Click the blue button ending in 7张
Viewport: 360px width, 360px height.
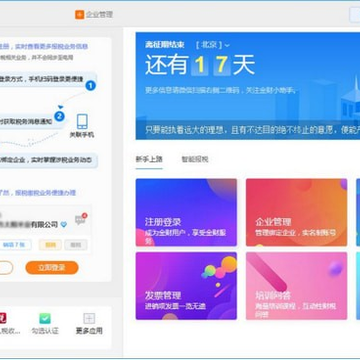15,245
